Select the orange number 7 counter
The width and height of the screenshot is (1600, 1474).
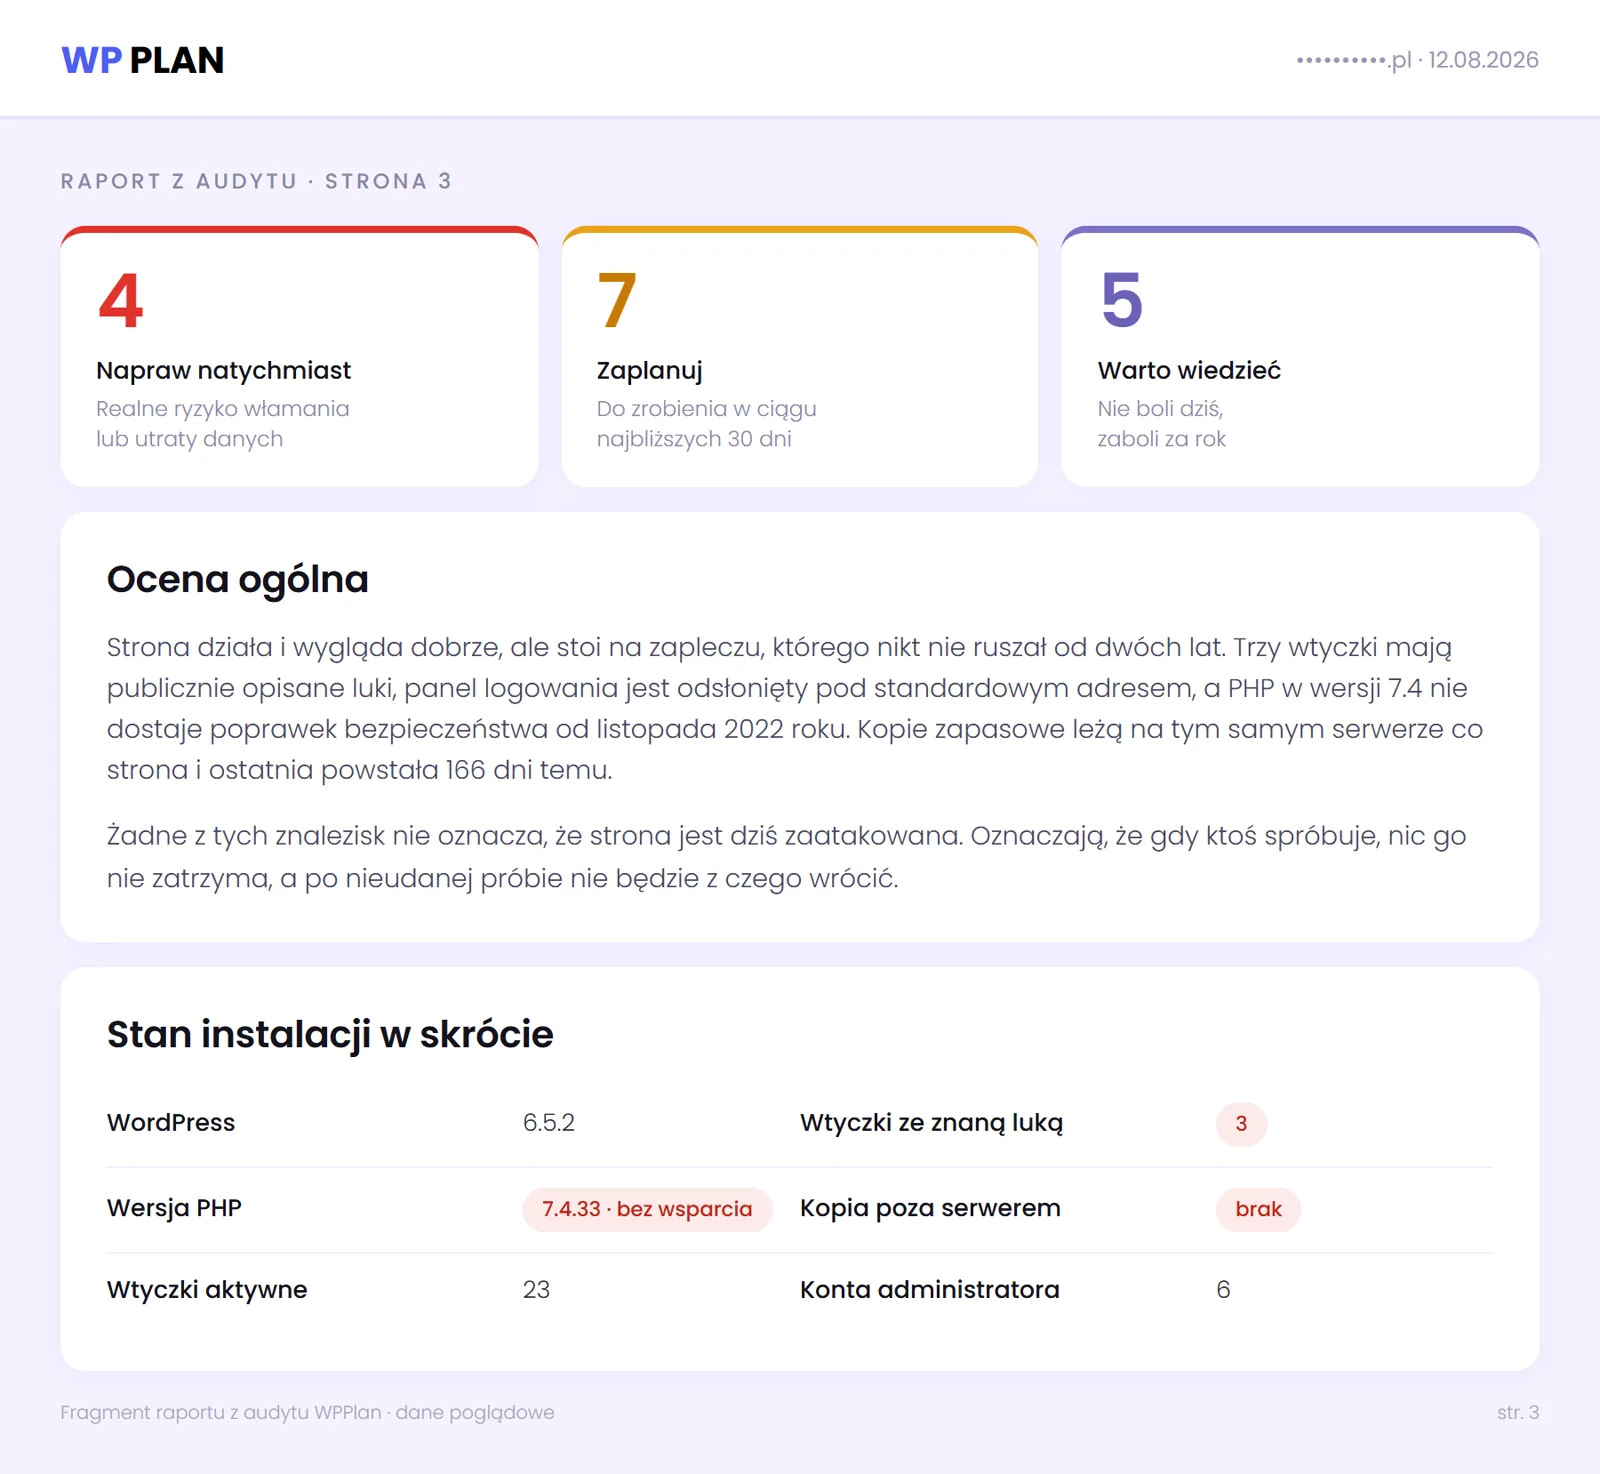[616, 300]
